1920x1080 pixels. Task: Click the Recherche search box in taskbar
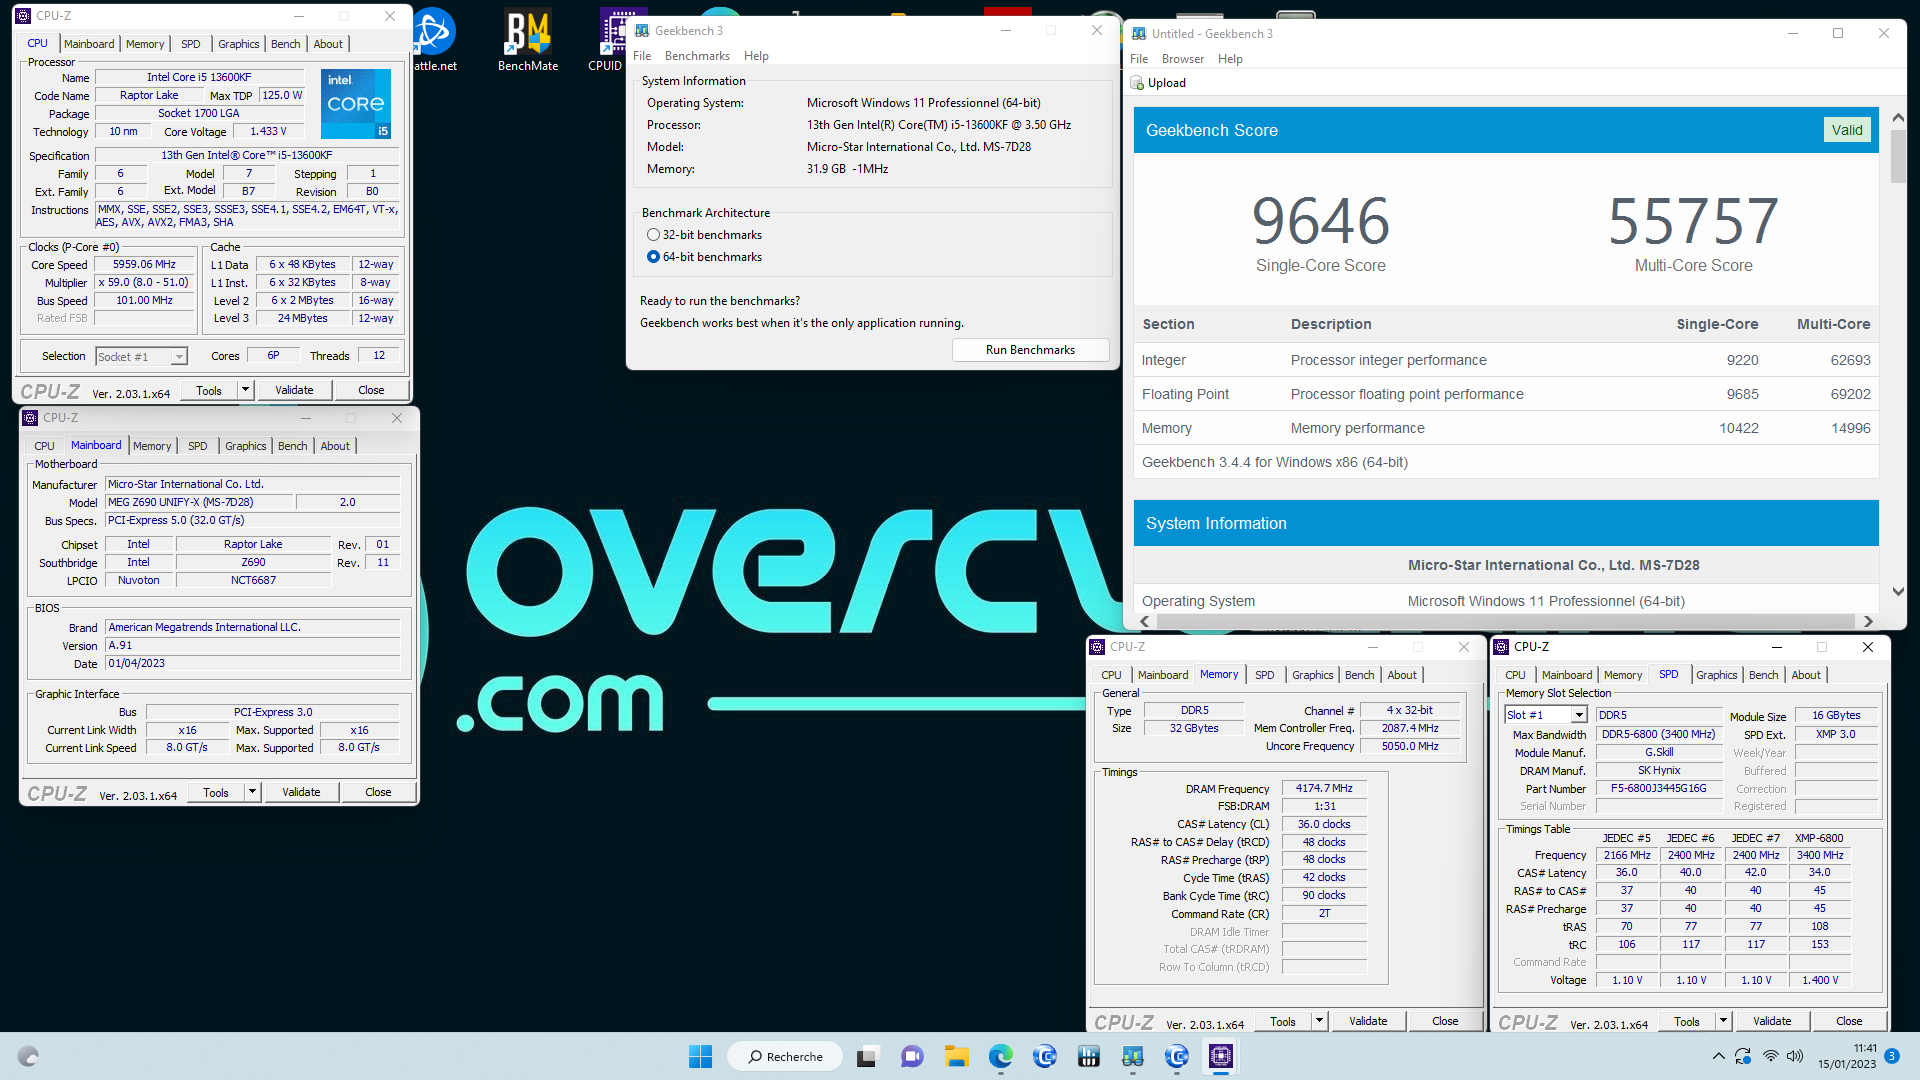pyautogui.click(x=785, y=1056)
